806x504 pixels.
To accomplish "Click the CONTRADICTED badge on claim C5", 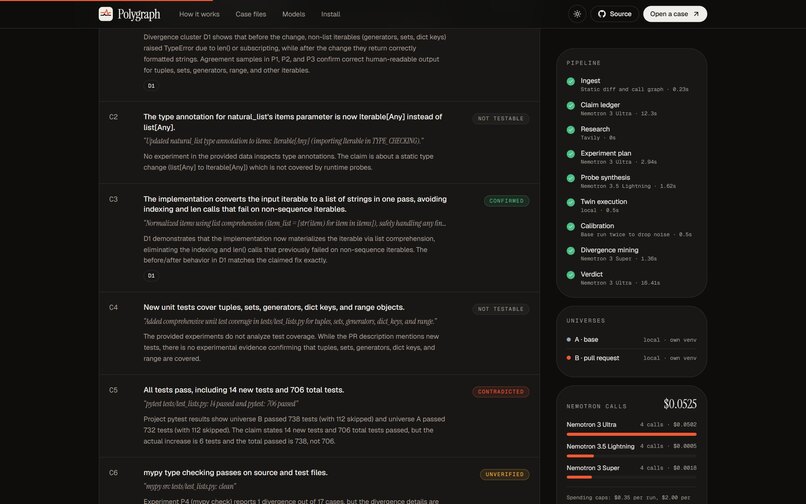I will pyautogui.click(x=501, y=392).
